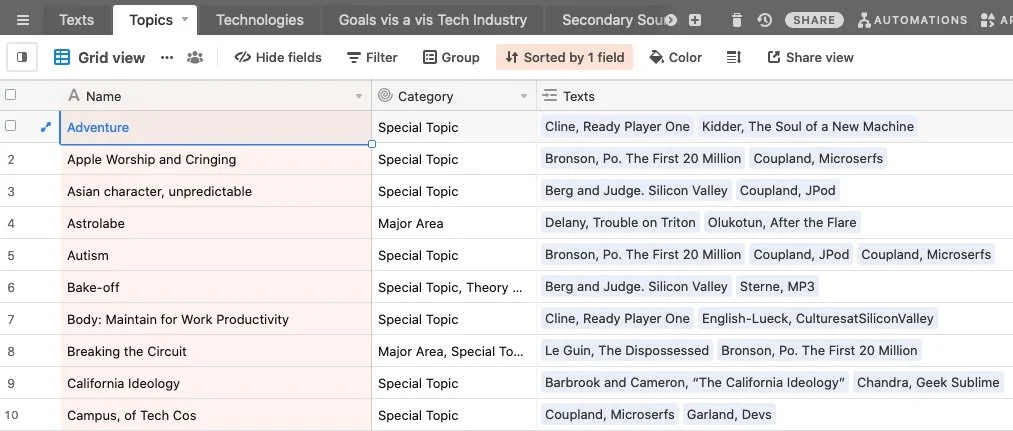Switch to the Technologies tab
This screenshot has height=431, width=1013.
pos(260,20)
